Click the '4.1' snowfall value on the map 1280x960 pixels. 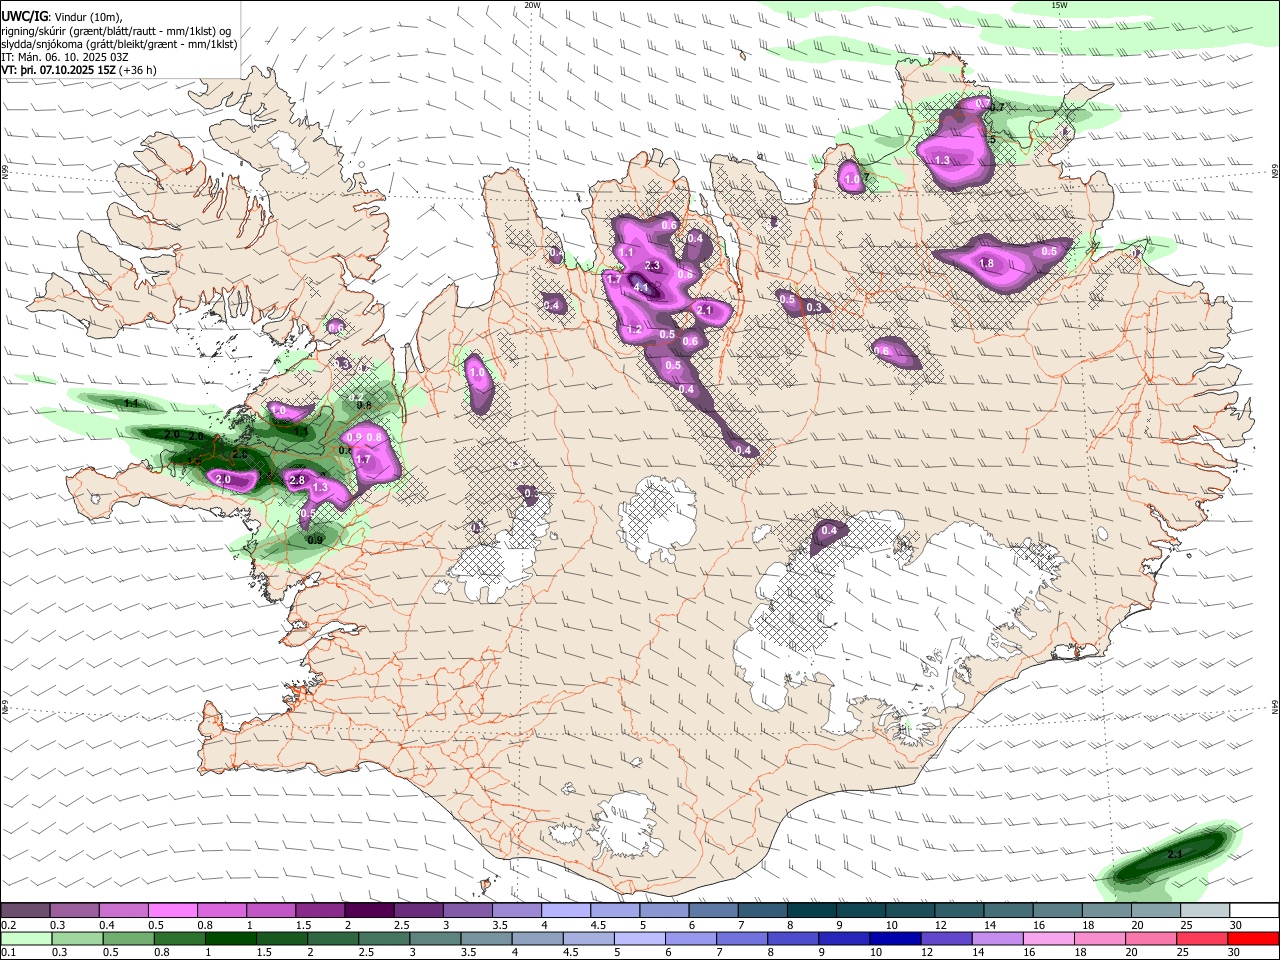(x=641, y=289)
